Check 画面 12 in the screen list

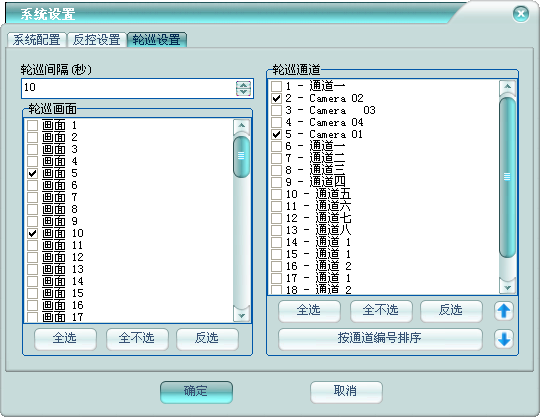tap(32, 257)
